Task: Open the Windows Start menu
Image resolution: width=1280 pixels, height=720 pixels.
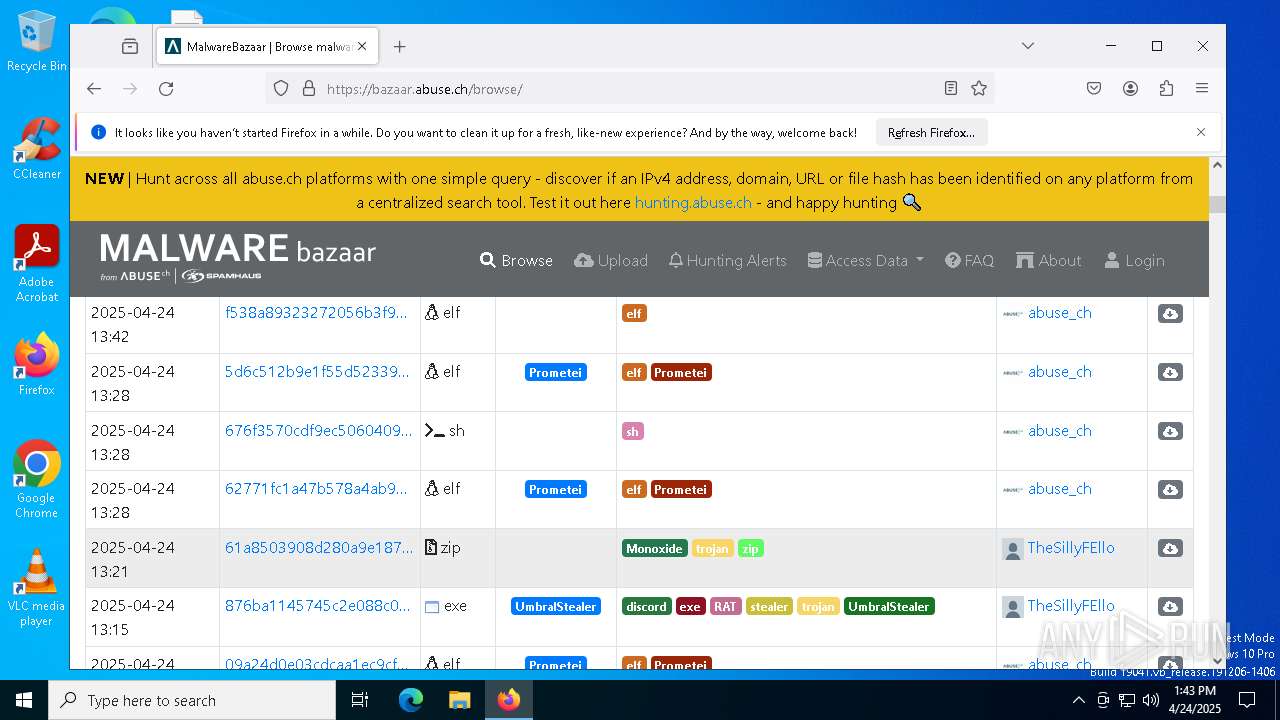Action: tap(24, 700)
